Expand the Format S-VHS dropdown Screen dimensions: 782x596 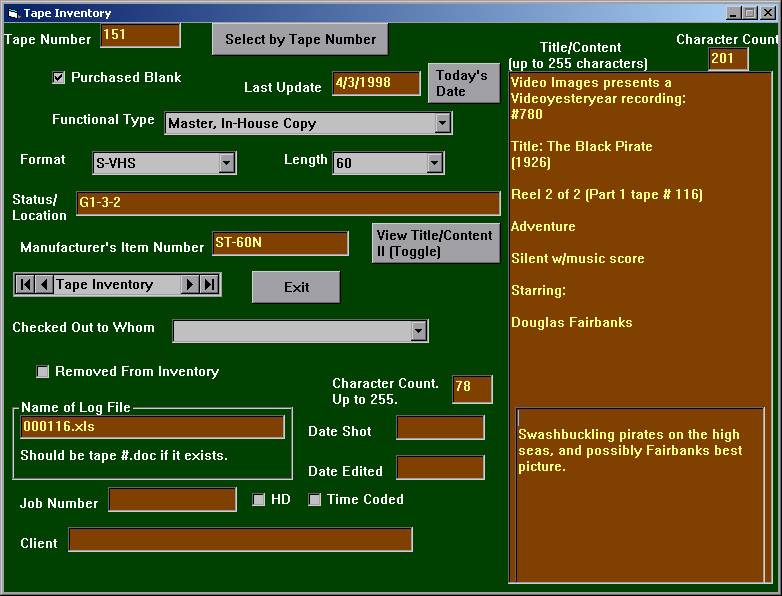pos(227,162)
